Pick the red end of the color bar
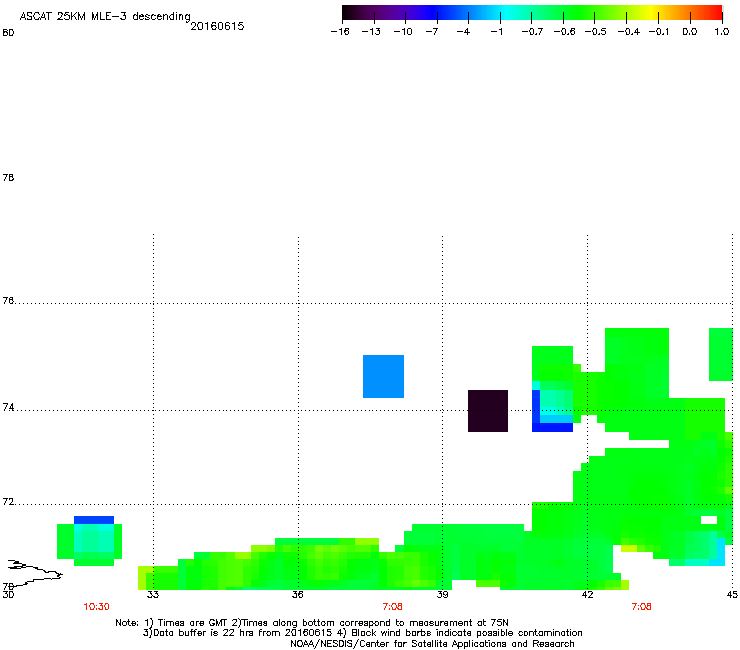The image size is (740, 650). pyautogui.click(x=715, y=13)
